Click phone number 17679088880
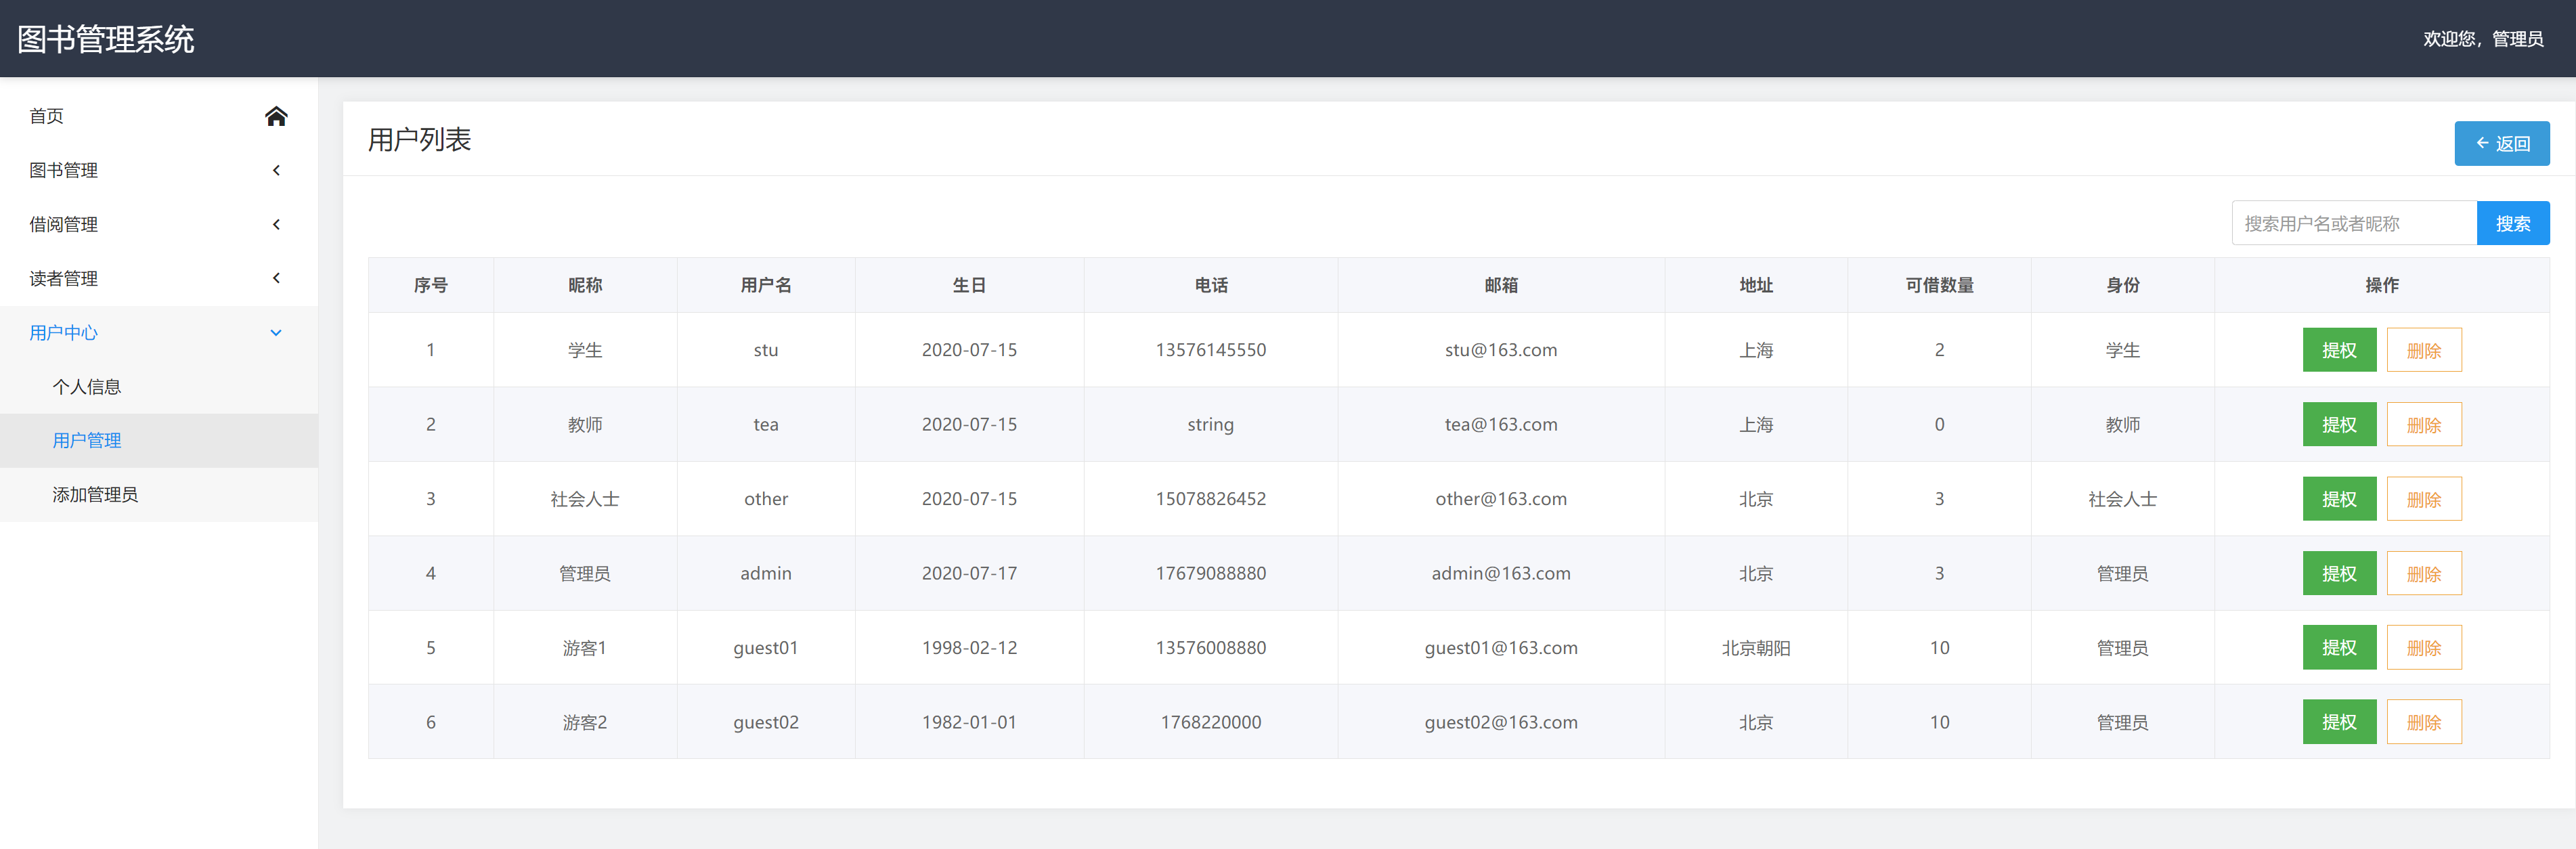The image size is (2576, 849). click(1211, 574)
